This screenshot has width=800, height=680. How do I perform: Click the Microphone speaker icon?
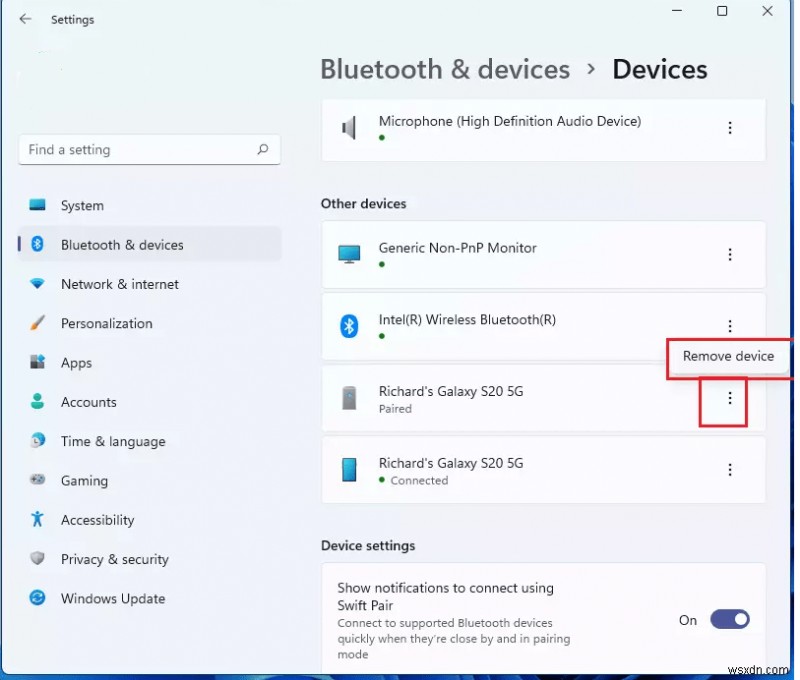click(349, 128)
